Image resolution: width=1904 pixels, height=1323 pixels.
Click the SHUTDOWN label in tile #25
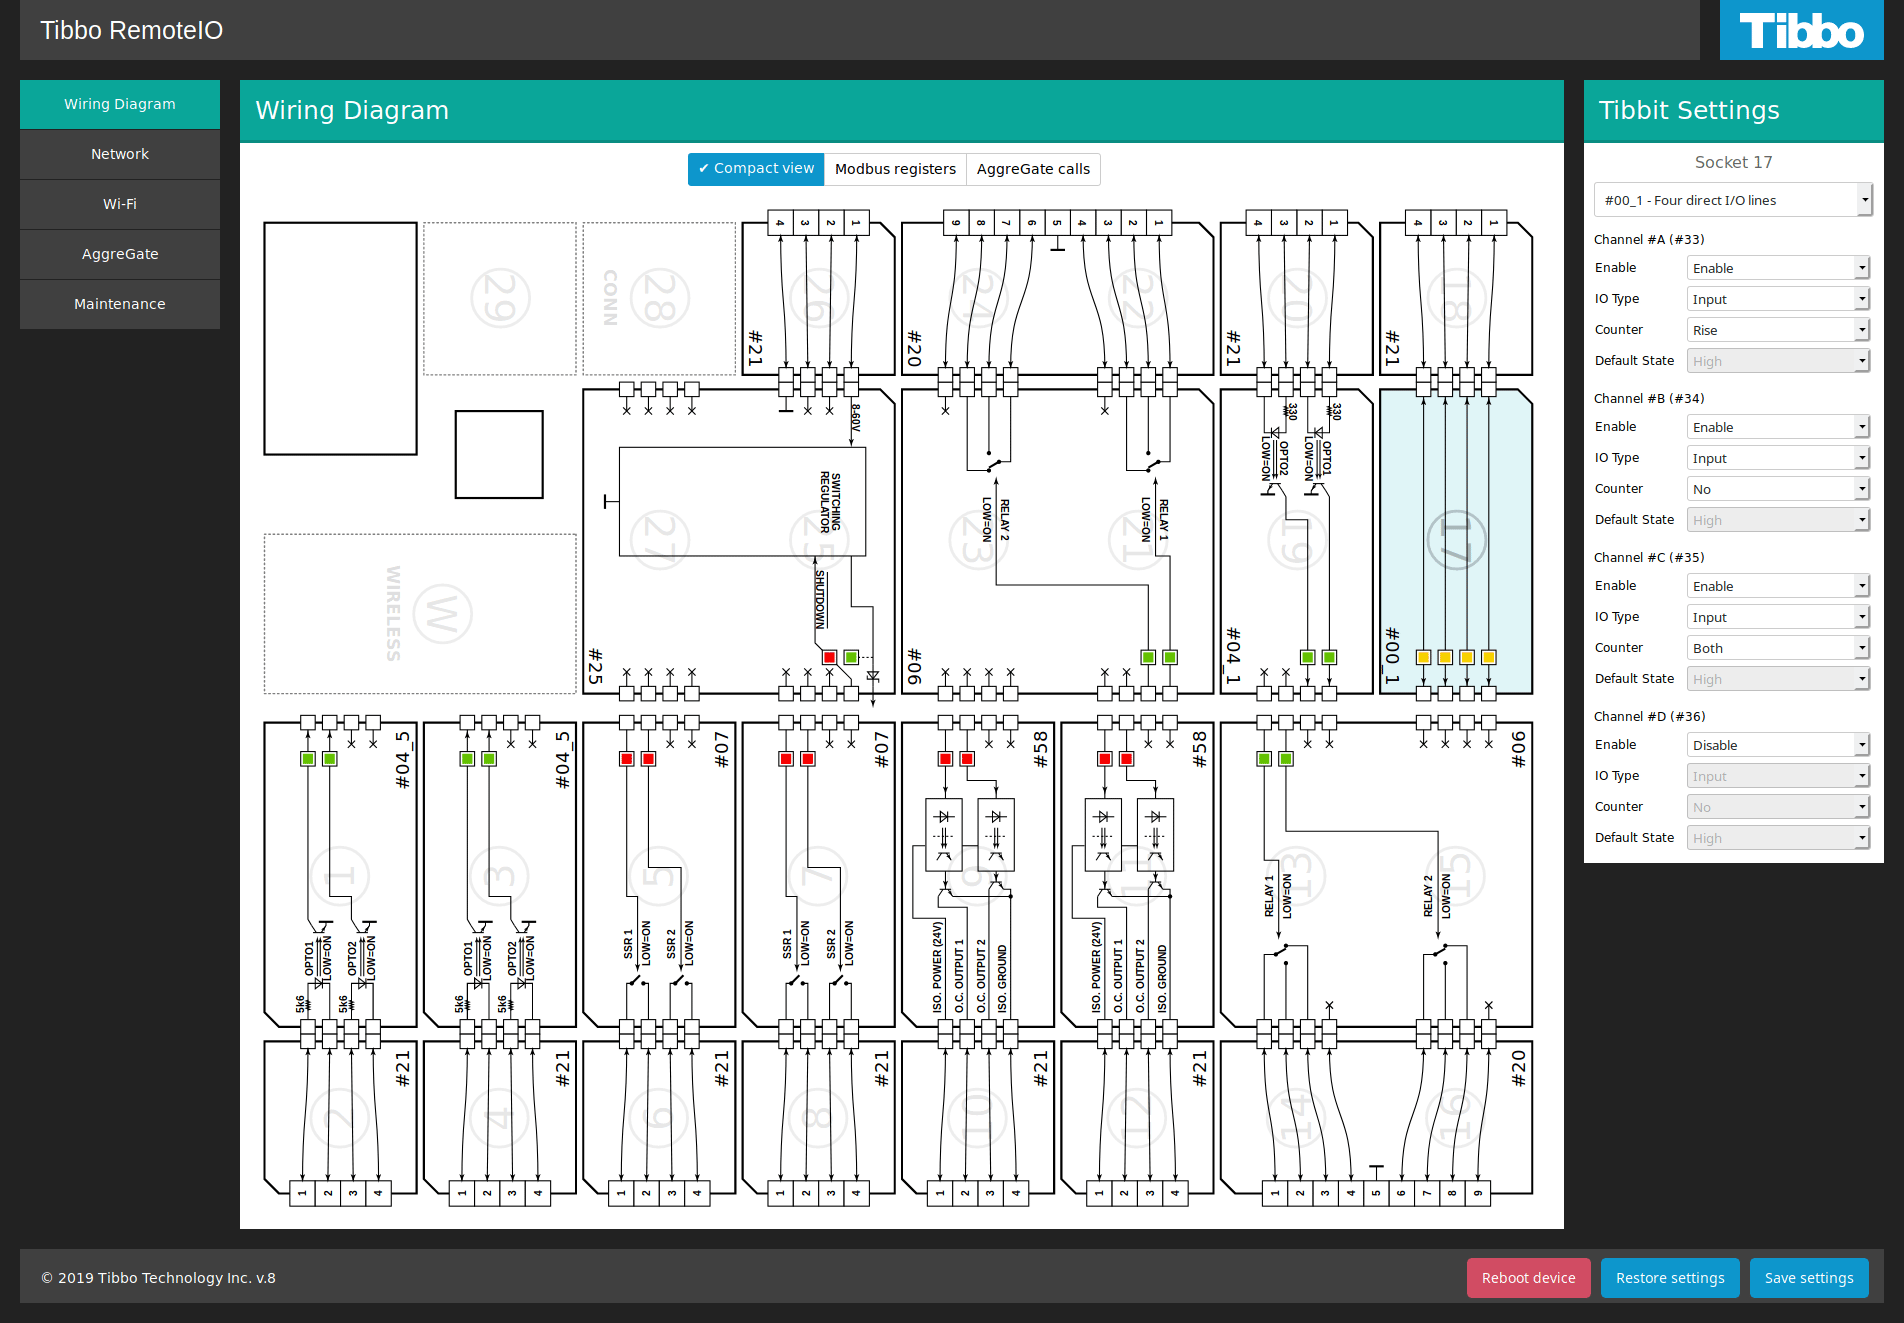pos(820,598)
